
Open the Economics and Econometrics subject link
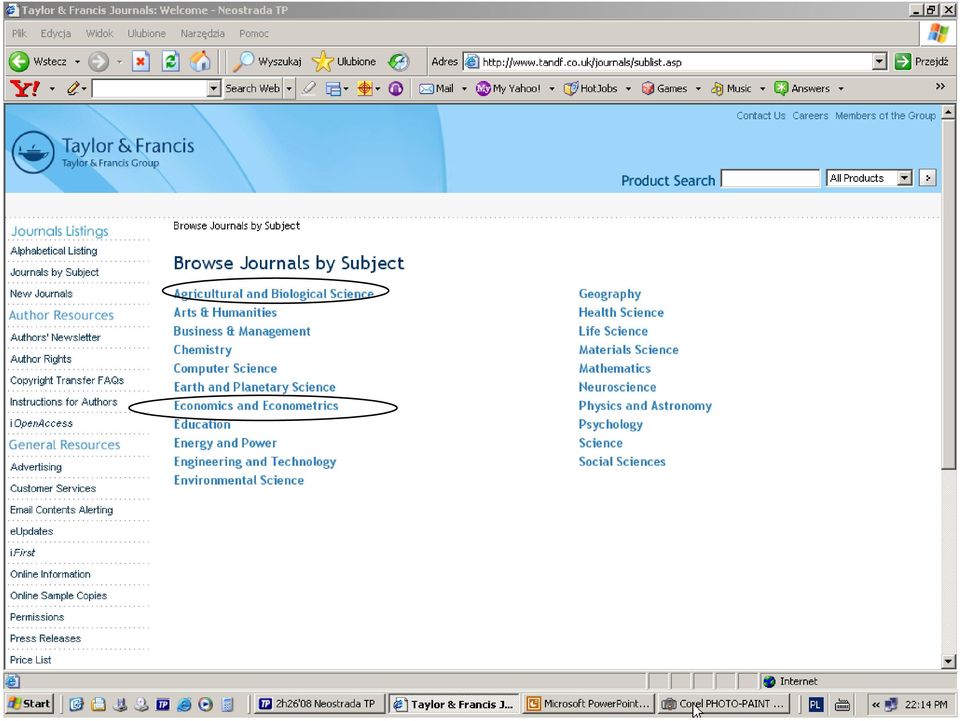pos(256,406)
